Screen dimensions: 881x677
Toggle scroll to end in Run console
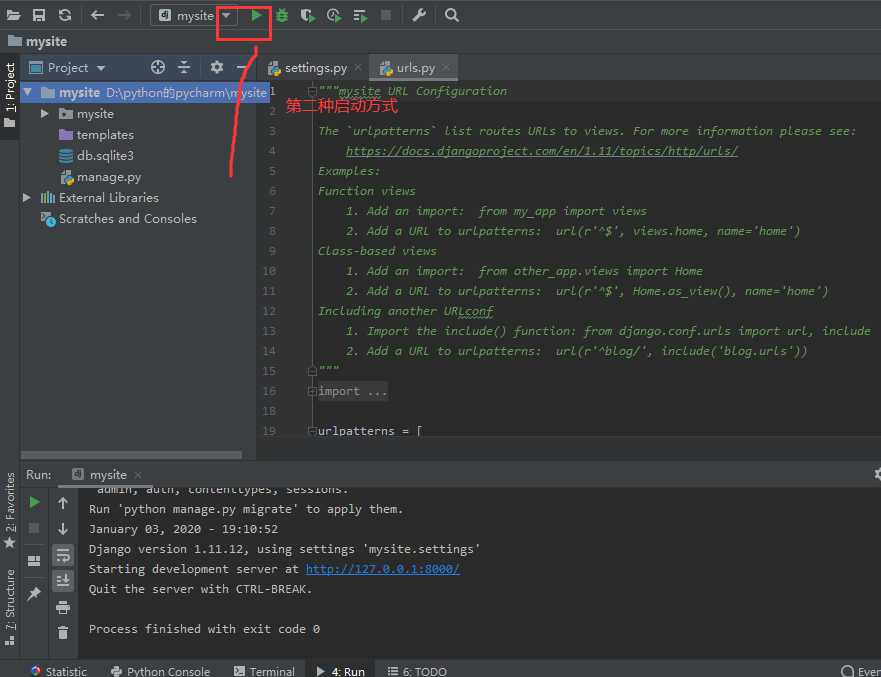pyautogui.click(x=63, y=580)
